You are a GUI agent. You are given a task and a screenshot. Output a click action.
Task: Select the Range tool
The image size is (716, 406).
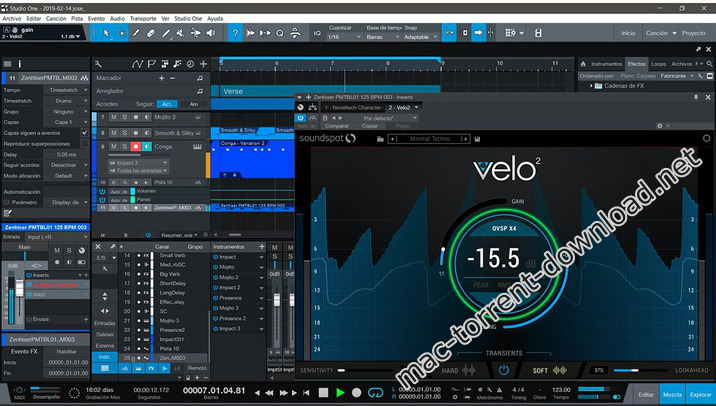(x=121, y=33)
